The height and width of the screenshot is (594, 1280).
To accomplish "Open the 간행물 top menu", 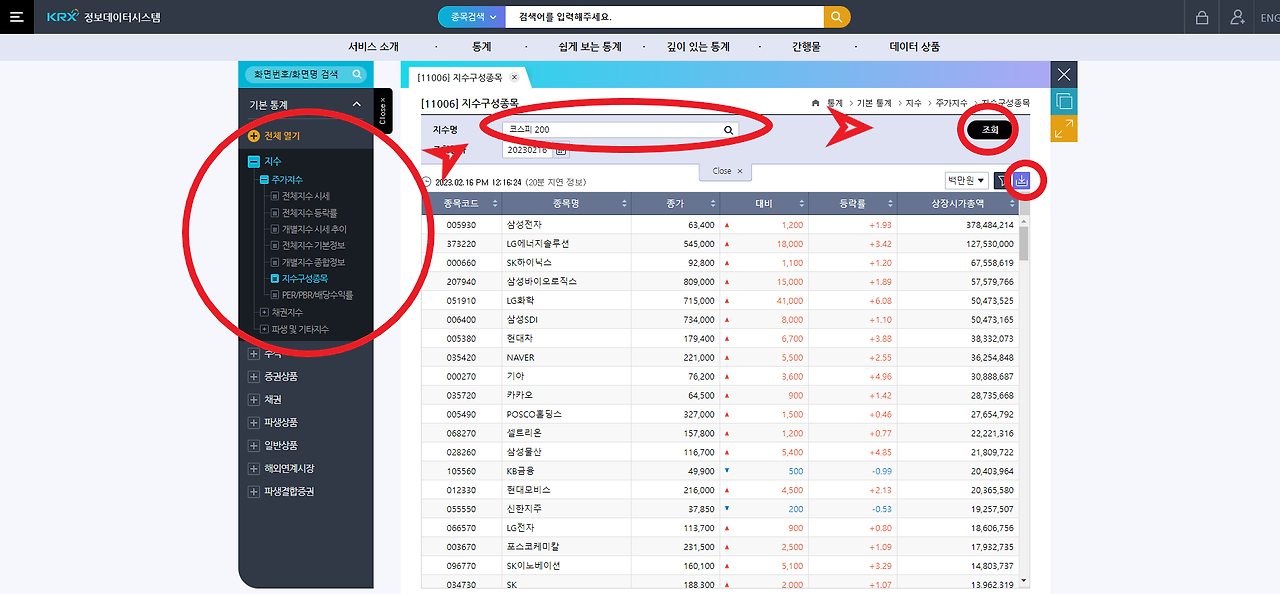I will pos(806,47).
